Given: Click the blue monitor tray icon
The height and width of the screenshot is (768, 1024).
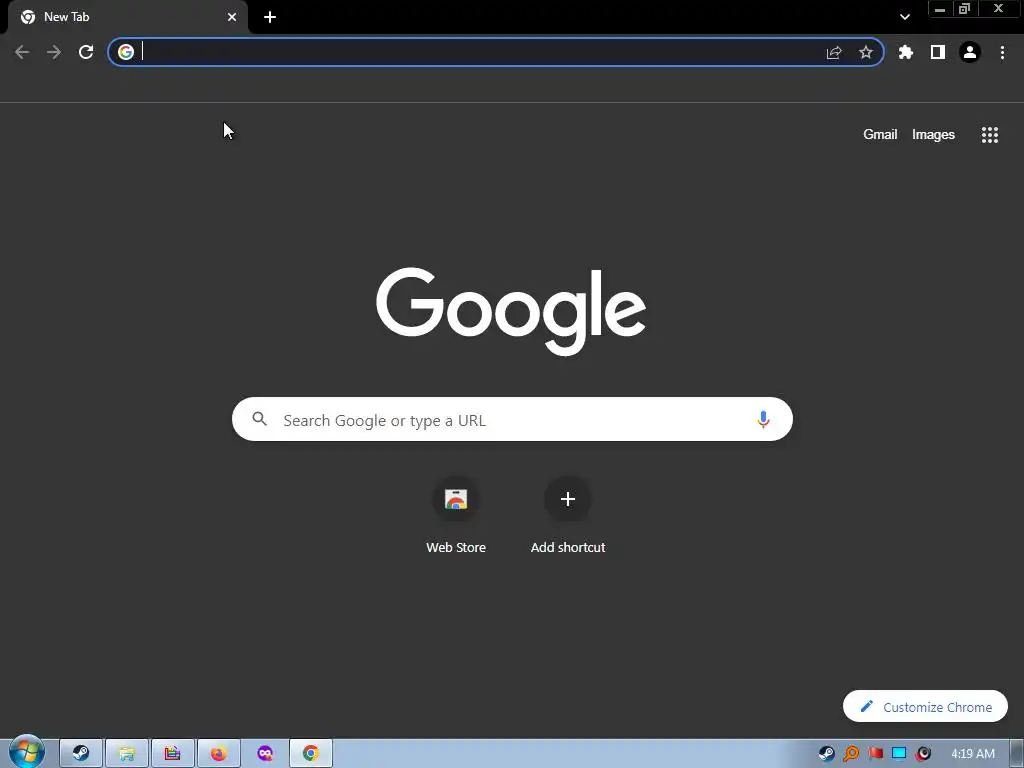Looking at the screenshot, I should (x=899, y=754).
